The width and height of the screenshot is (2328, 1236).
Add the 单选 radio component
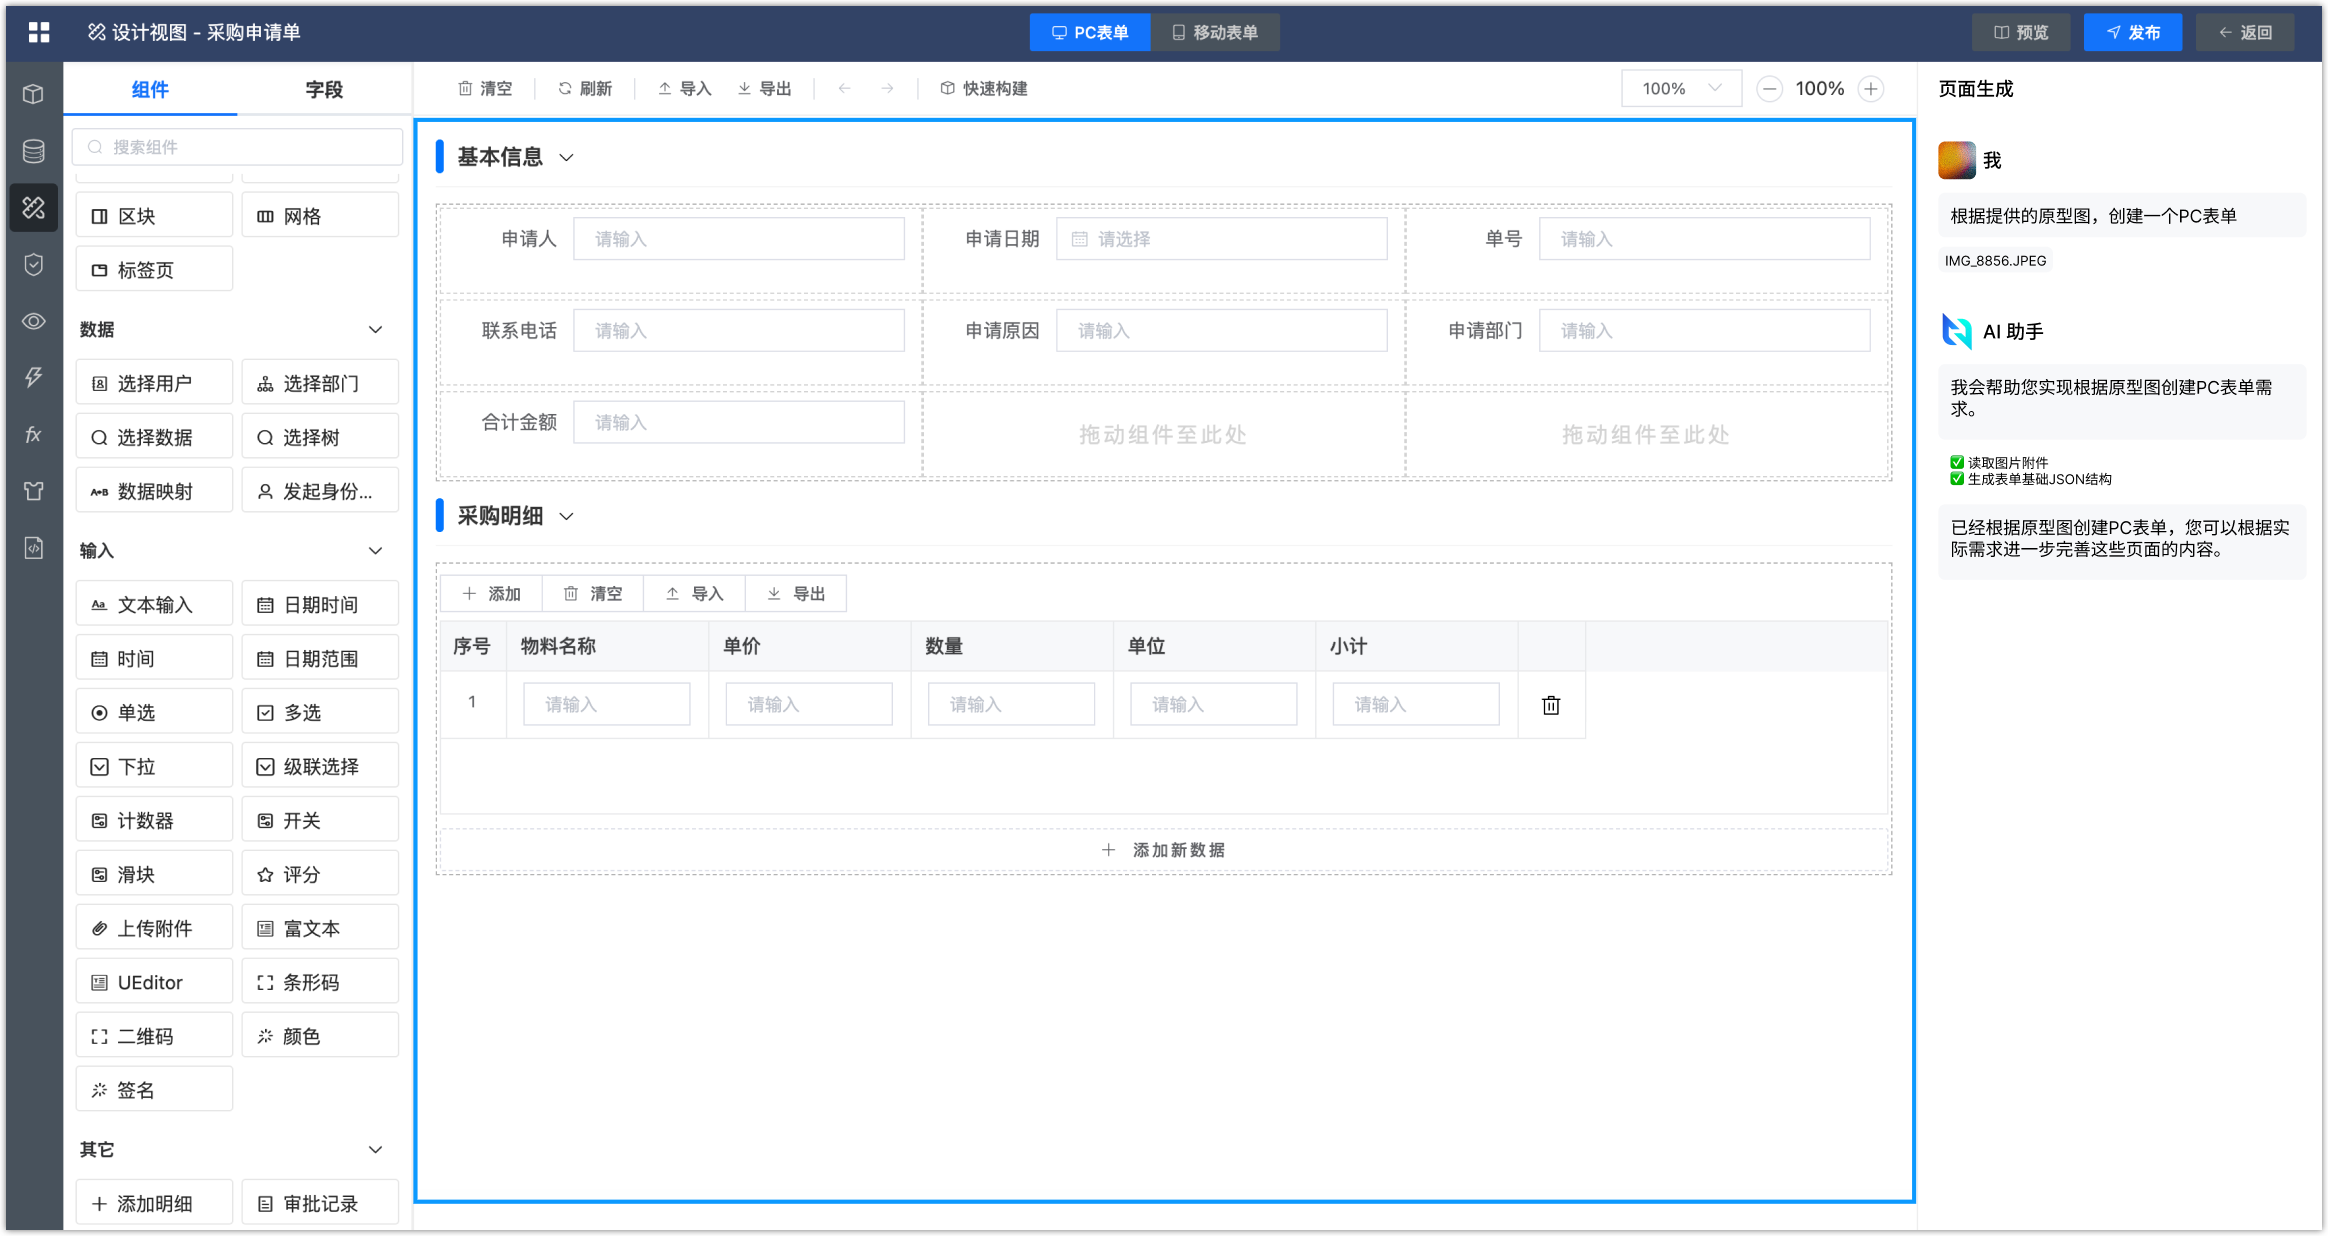tap(154, 712)
